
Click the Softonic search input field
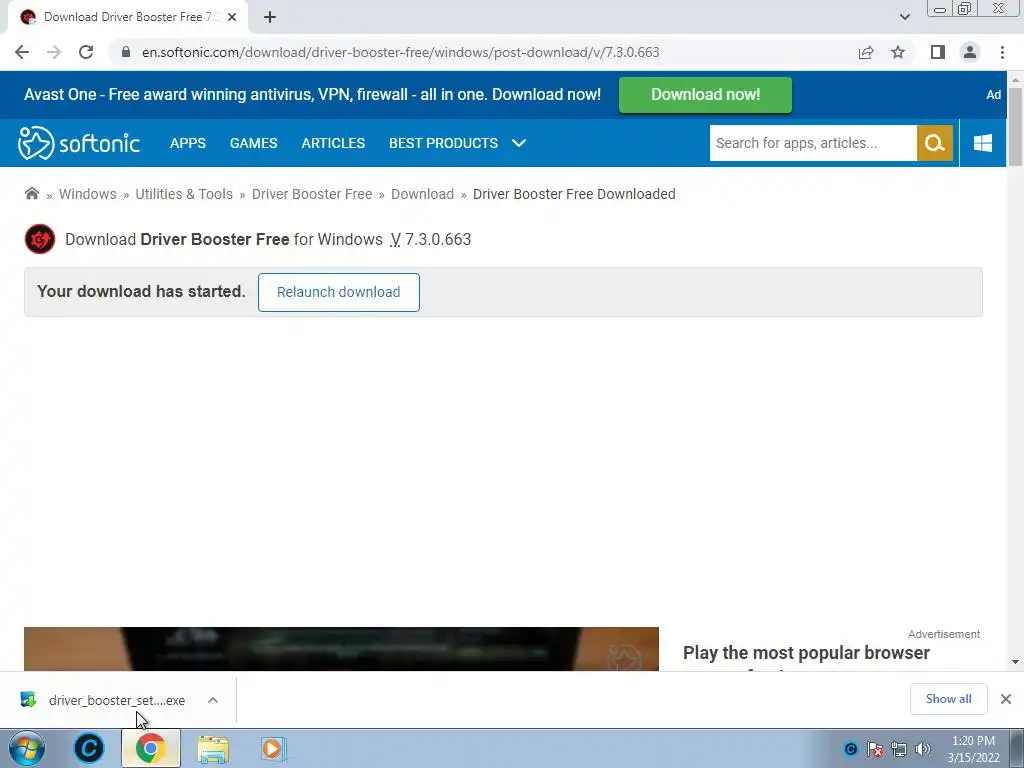(x=813, y=143)
